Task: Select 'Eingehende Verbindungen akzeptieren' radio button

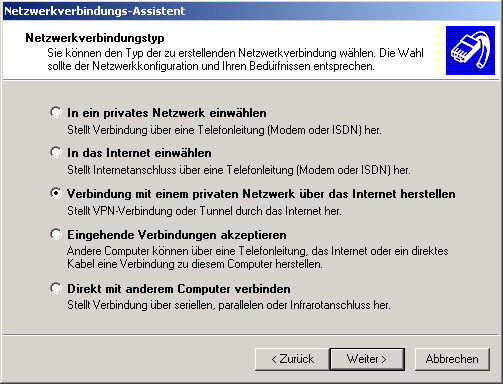Action: coord(56,234)
